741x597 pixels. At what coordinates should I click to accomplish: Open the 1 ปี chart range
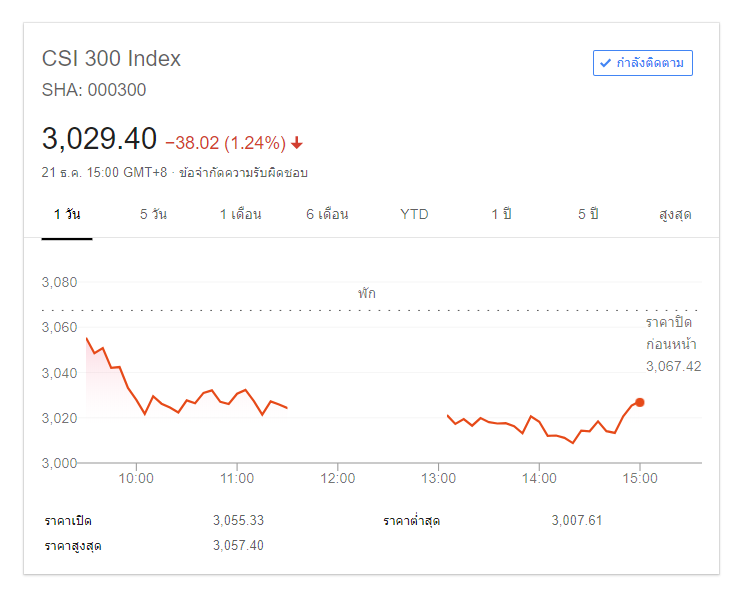pos(501,215)
